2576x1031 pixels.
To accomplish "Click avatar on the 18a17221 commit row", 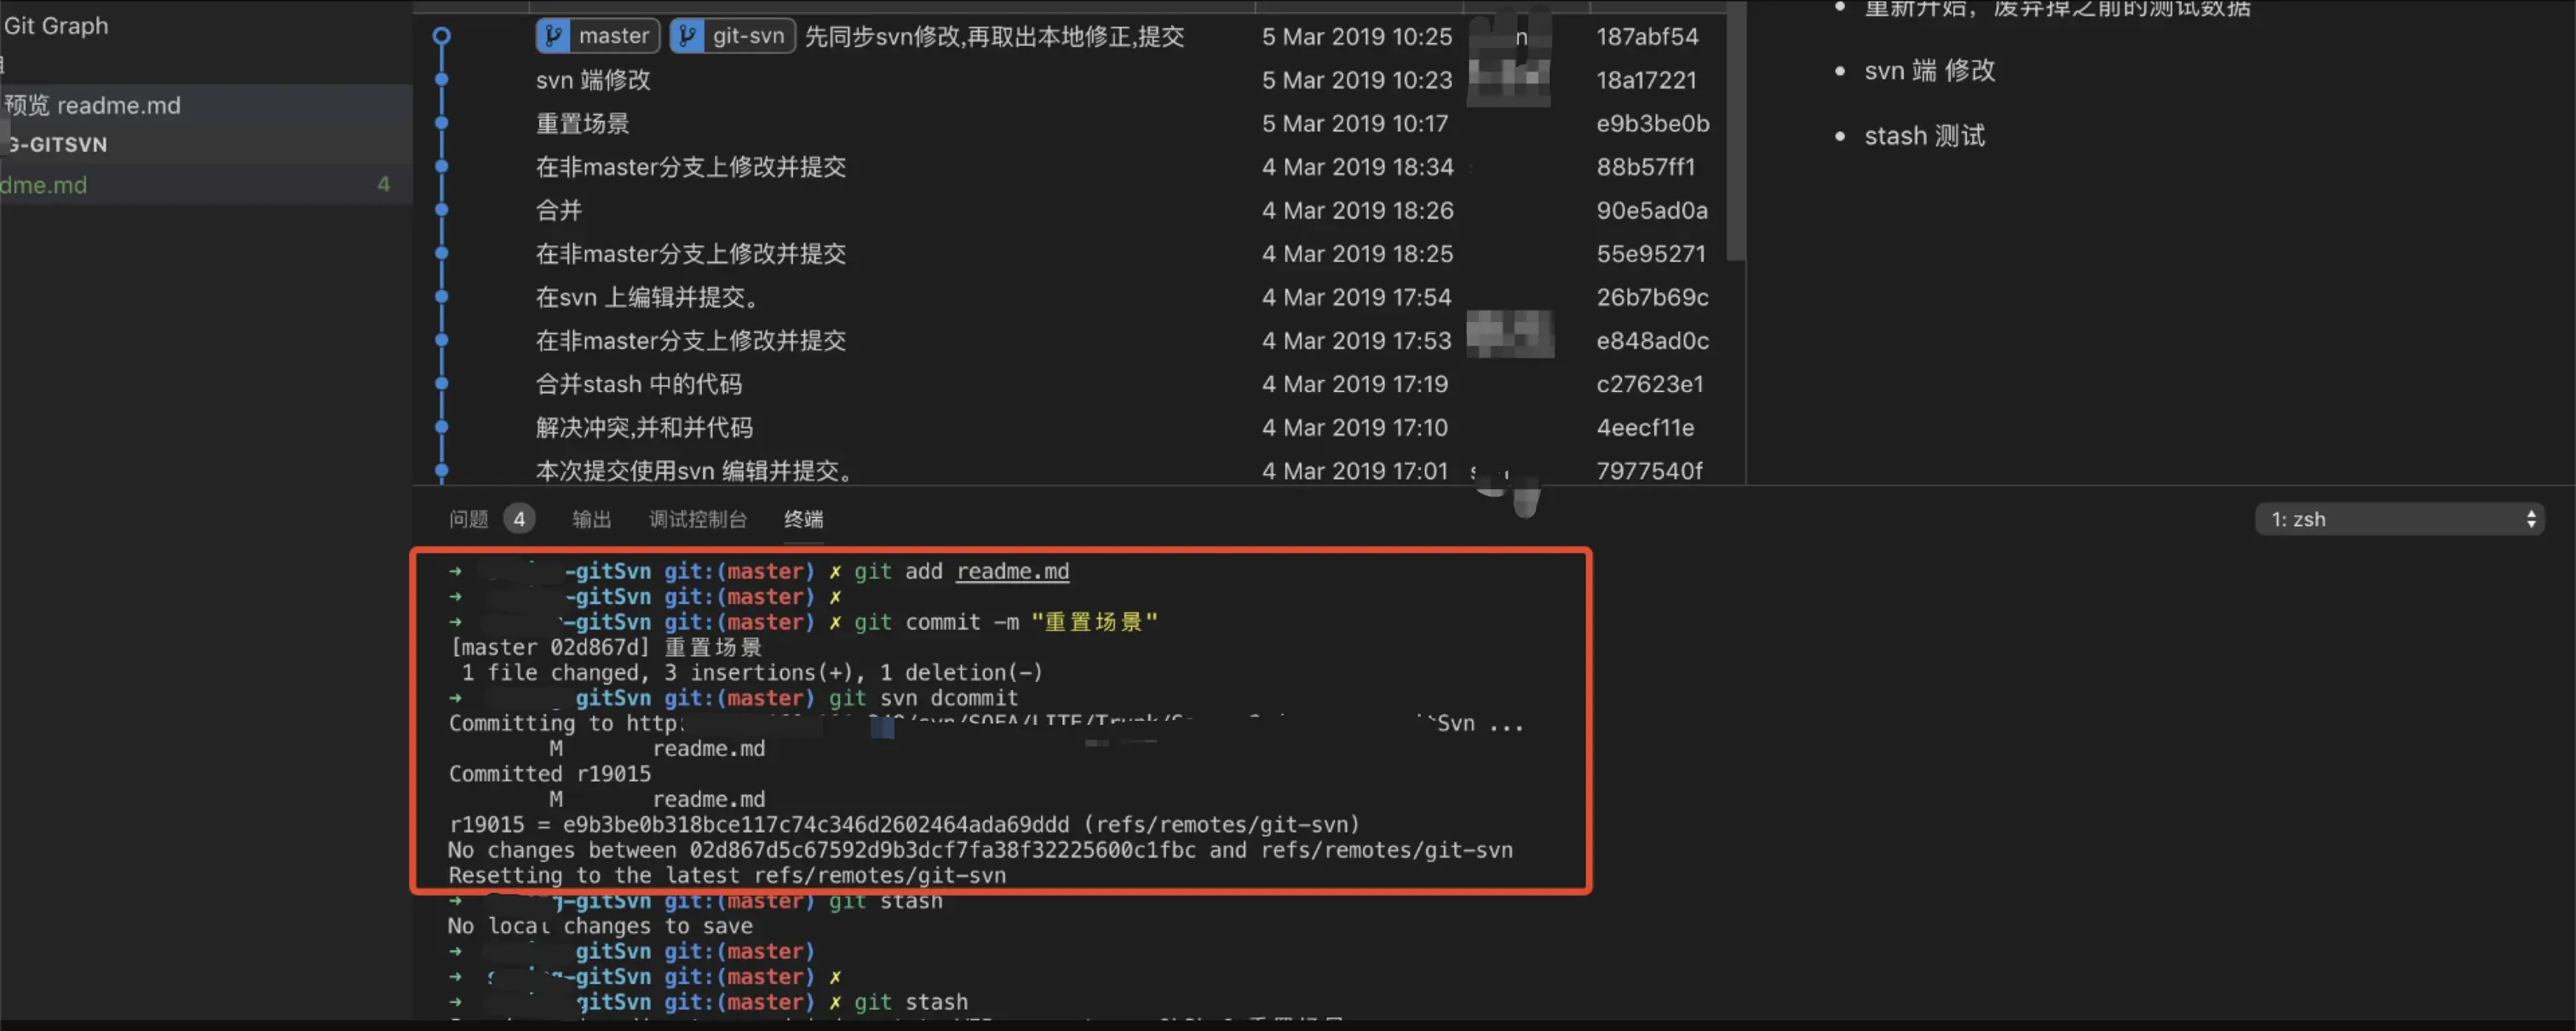I will click(x=1508, y=80).
